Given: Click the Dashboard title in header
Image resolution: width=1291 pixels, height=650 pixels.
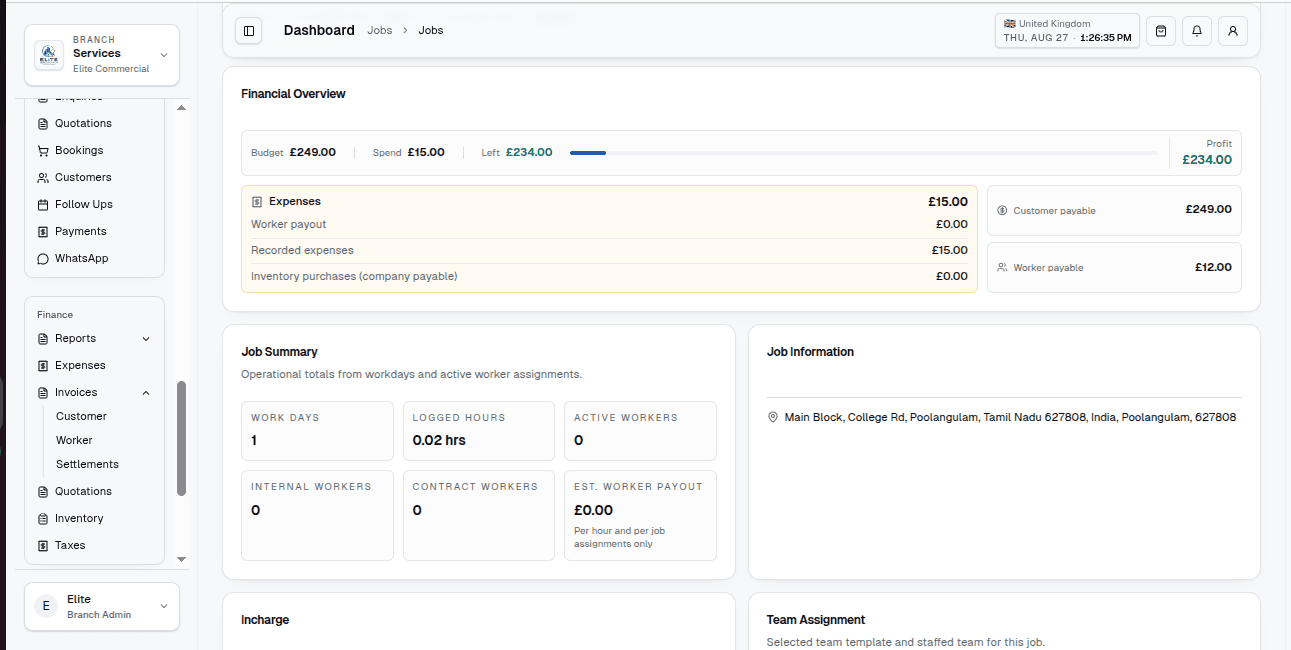Looking at the screenshot, I should point(319,31).
